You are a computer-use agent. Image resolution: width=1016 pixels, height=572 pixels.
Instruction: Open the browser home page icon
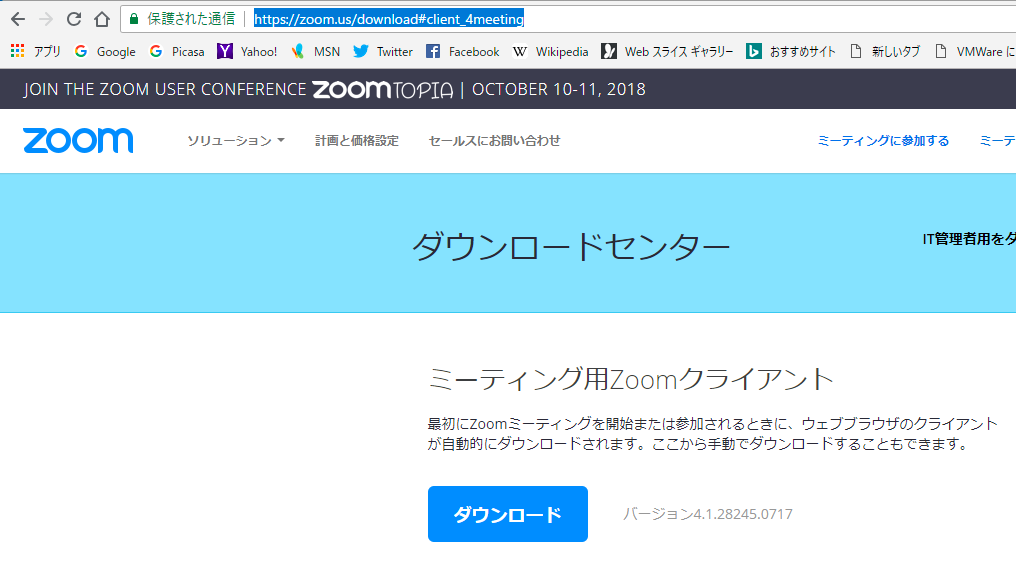click(102, 19)
